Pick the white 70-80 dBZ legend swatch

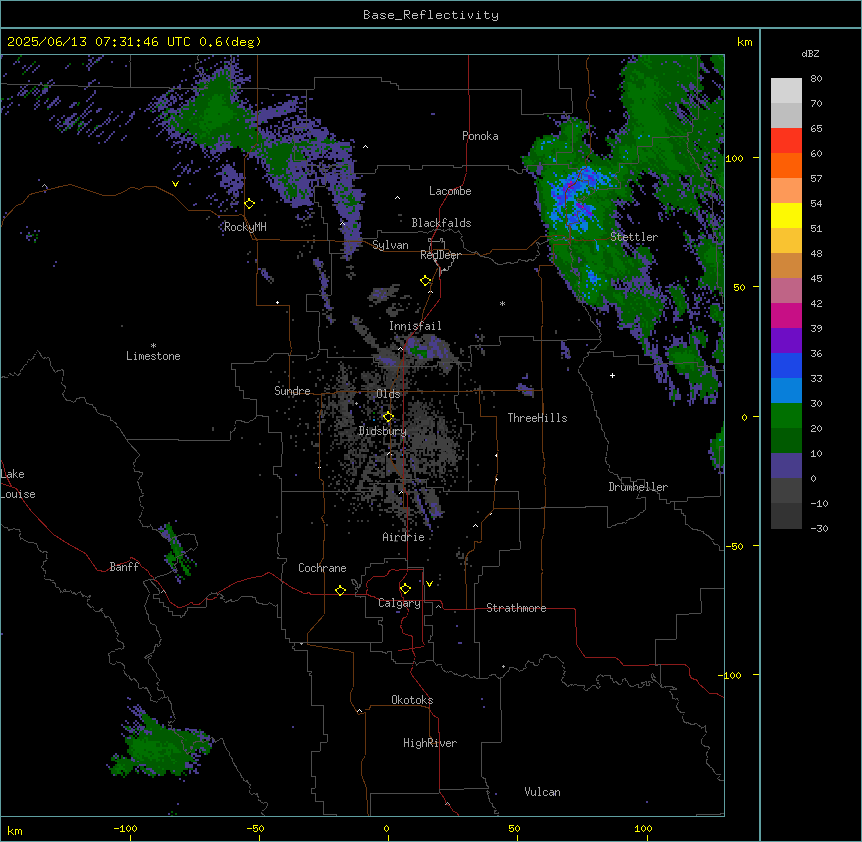786,90
